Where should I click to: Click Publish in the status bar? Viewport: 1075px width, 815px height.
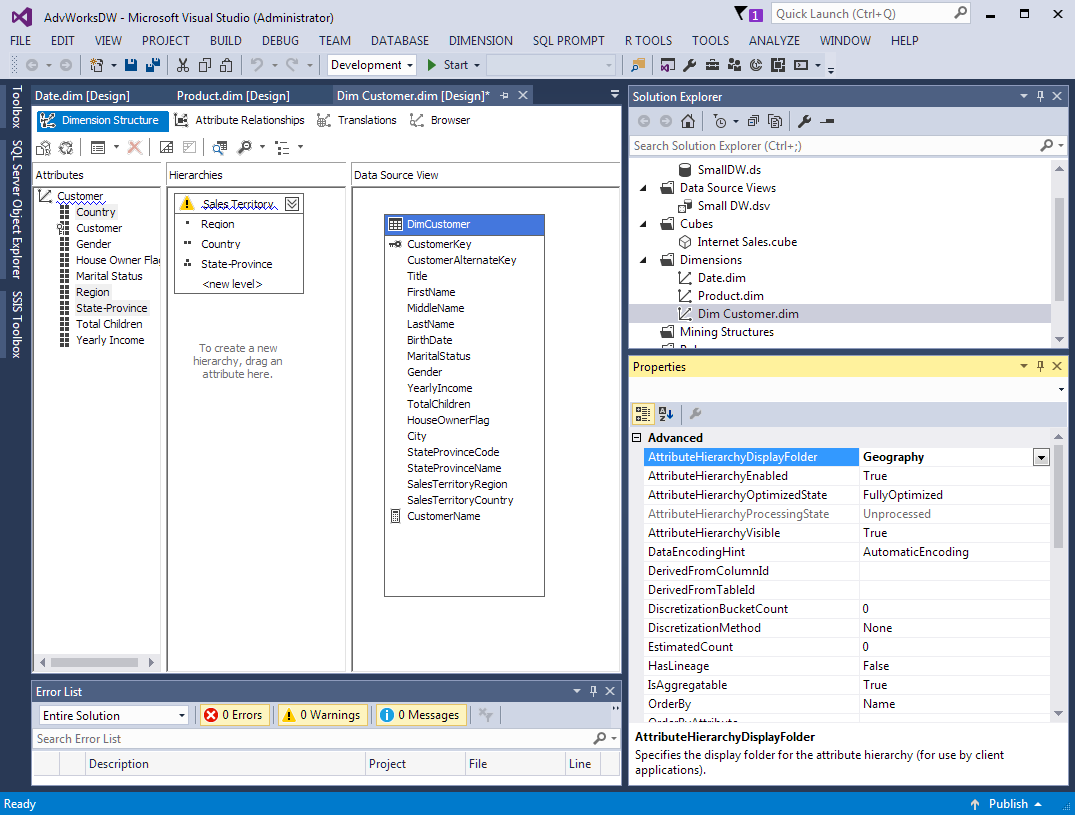click(1007, 804)
